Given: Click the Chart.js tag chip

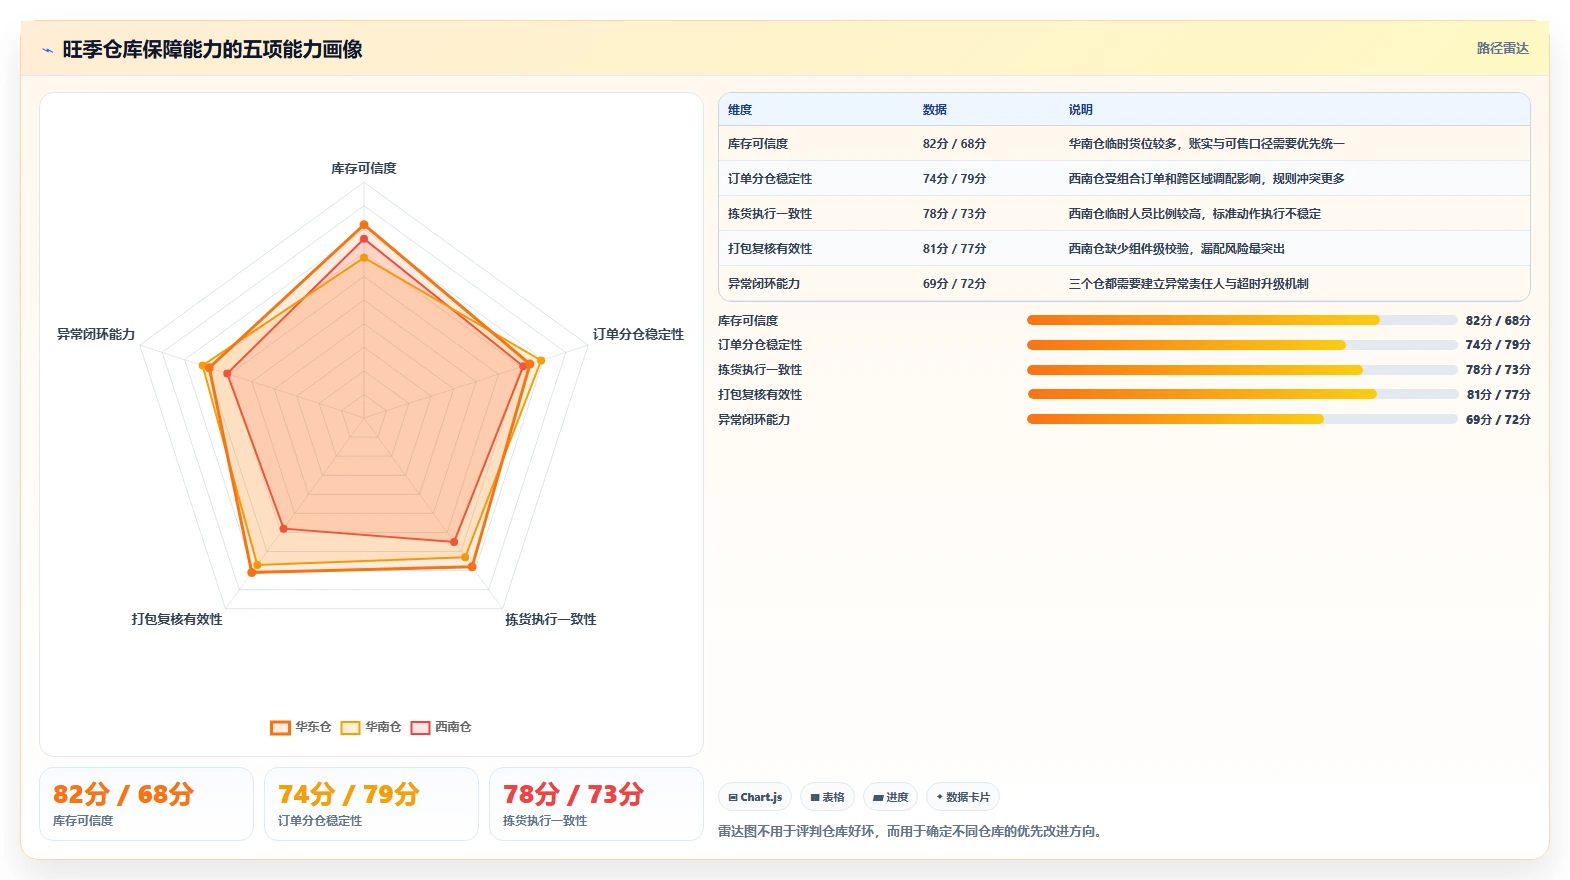Looking at the screenshot, I should 755,797.
